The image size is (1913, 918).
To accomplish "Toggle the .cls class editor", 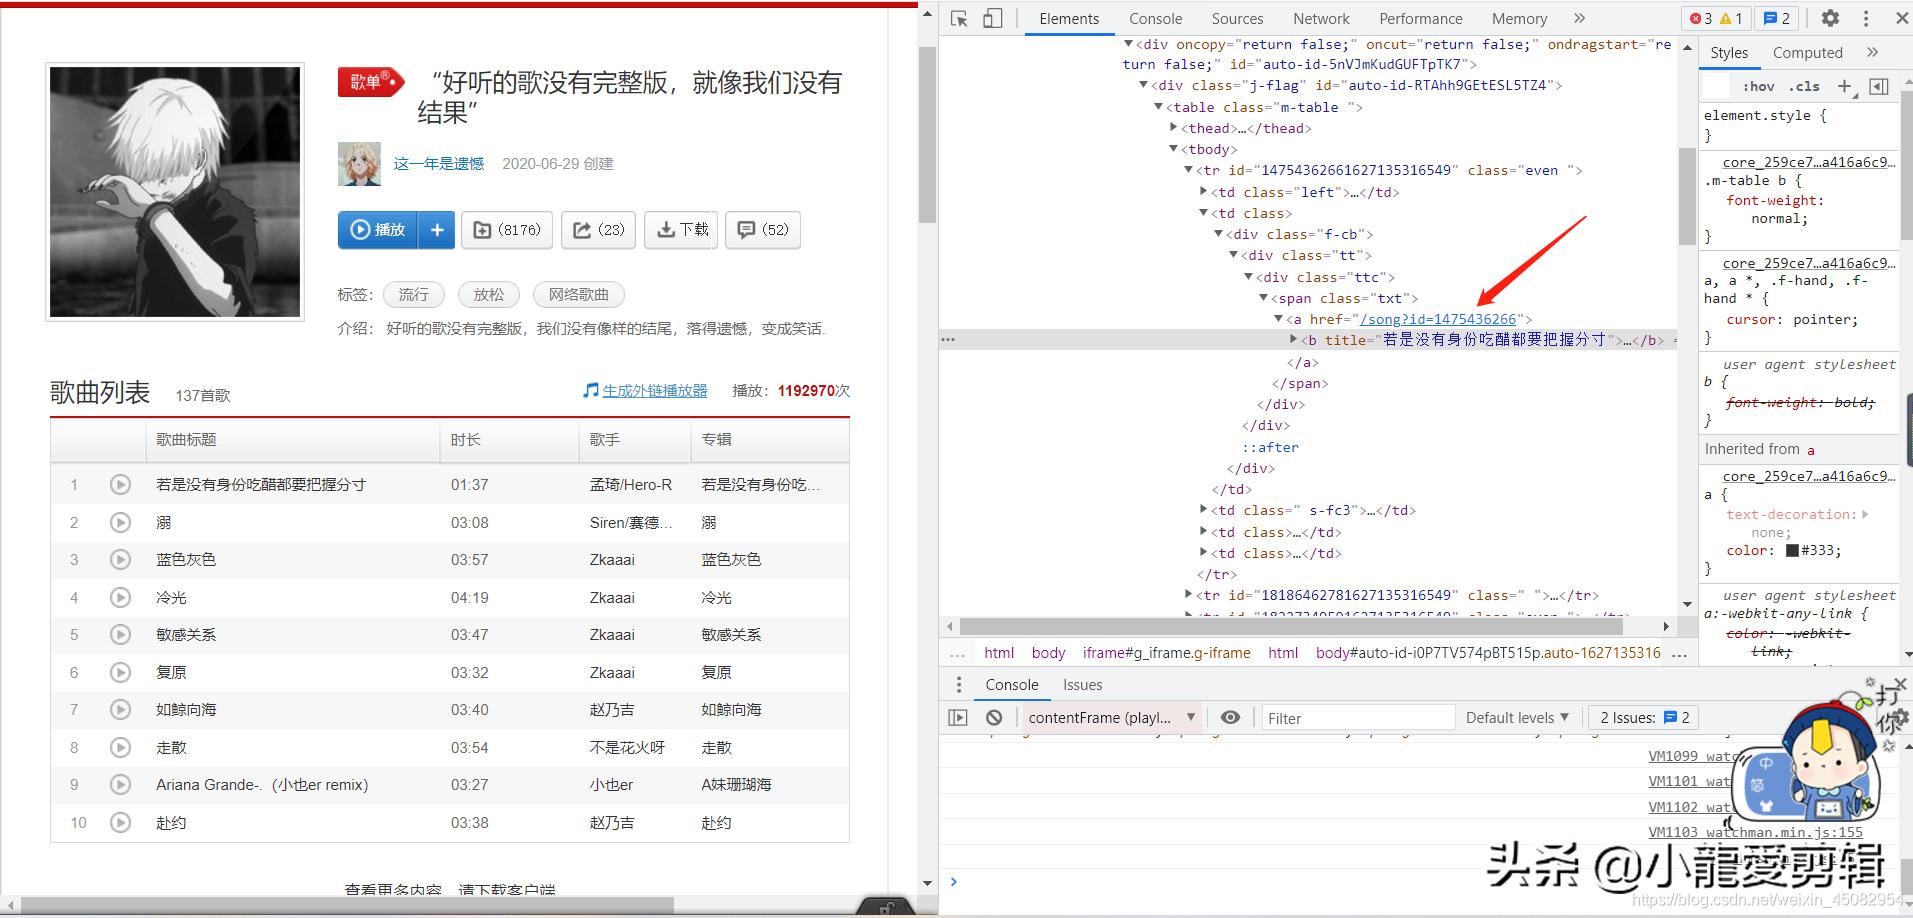I will [x=1805, y=86].
